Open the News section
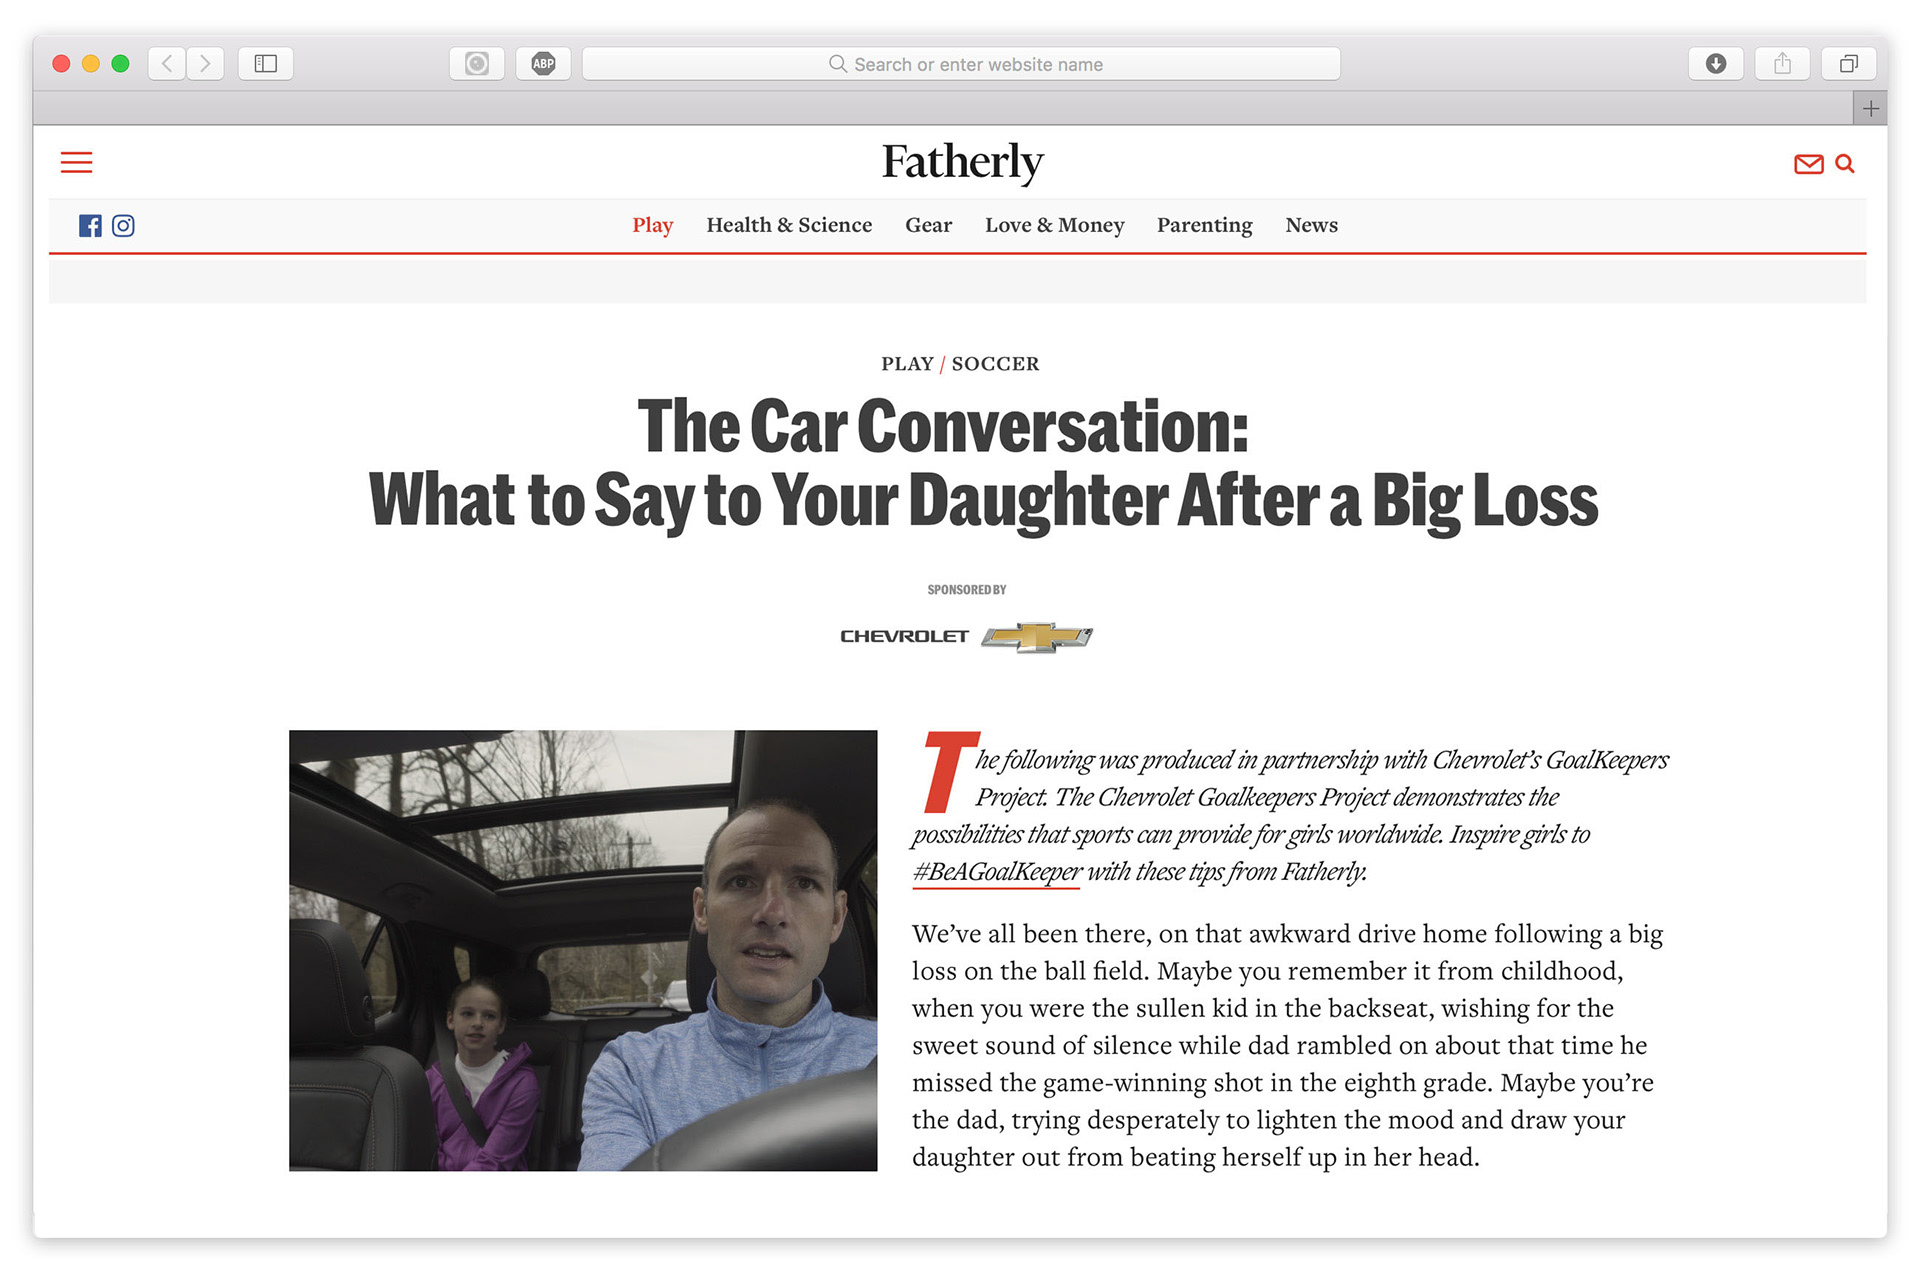Screen dimensions: 1920x1263 click(1311, 225)
